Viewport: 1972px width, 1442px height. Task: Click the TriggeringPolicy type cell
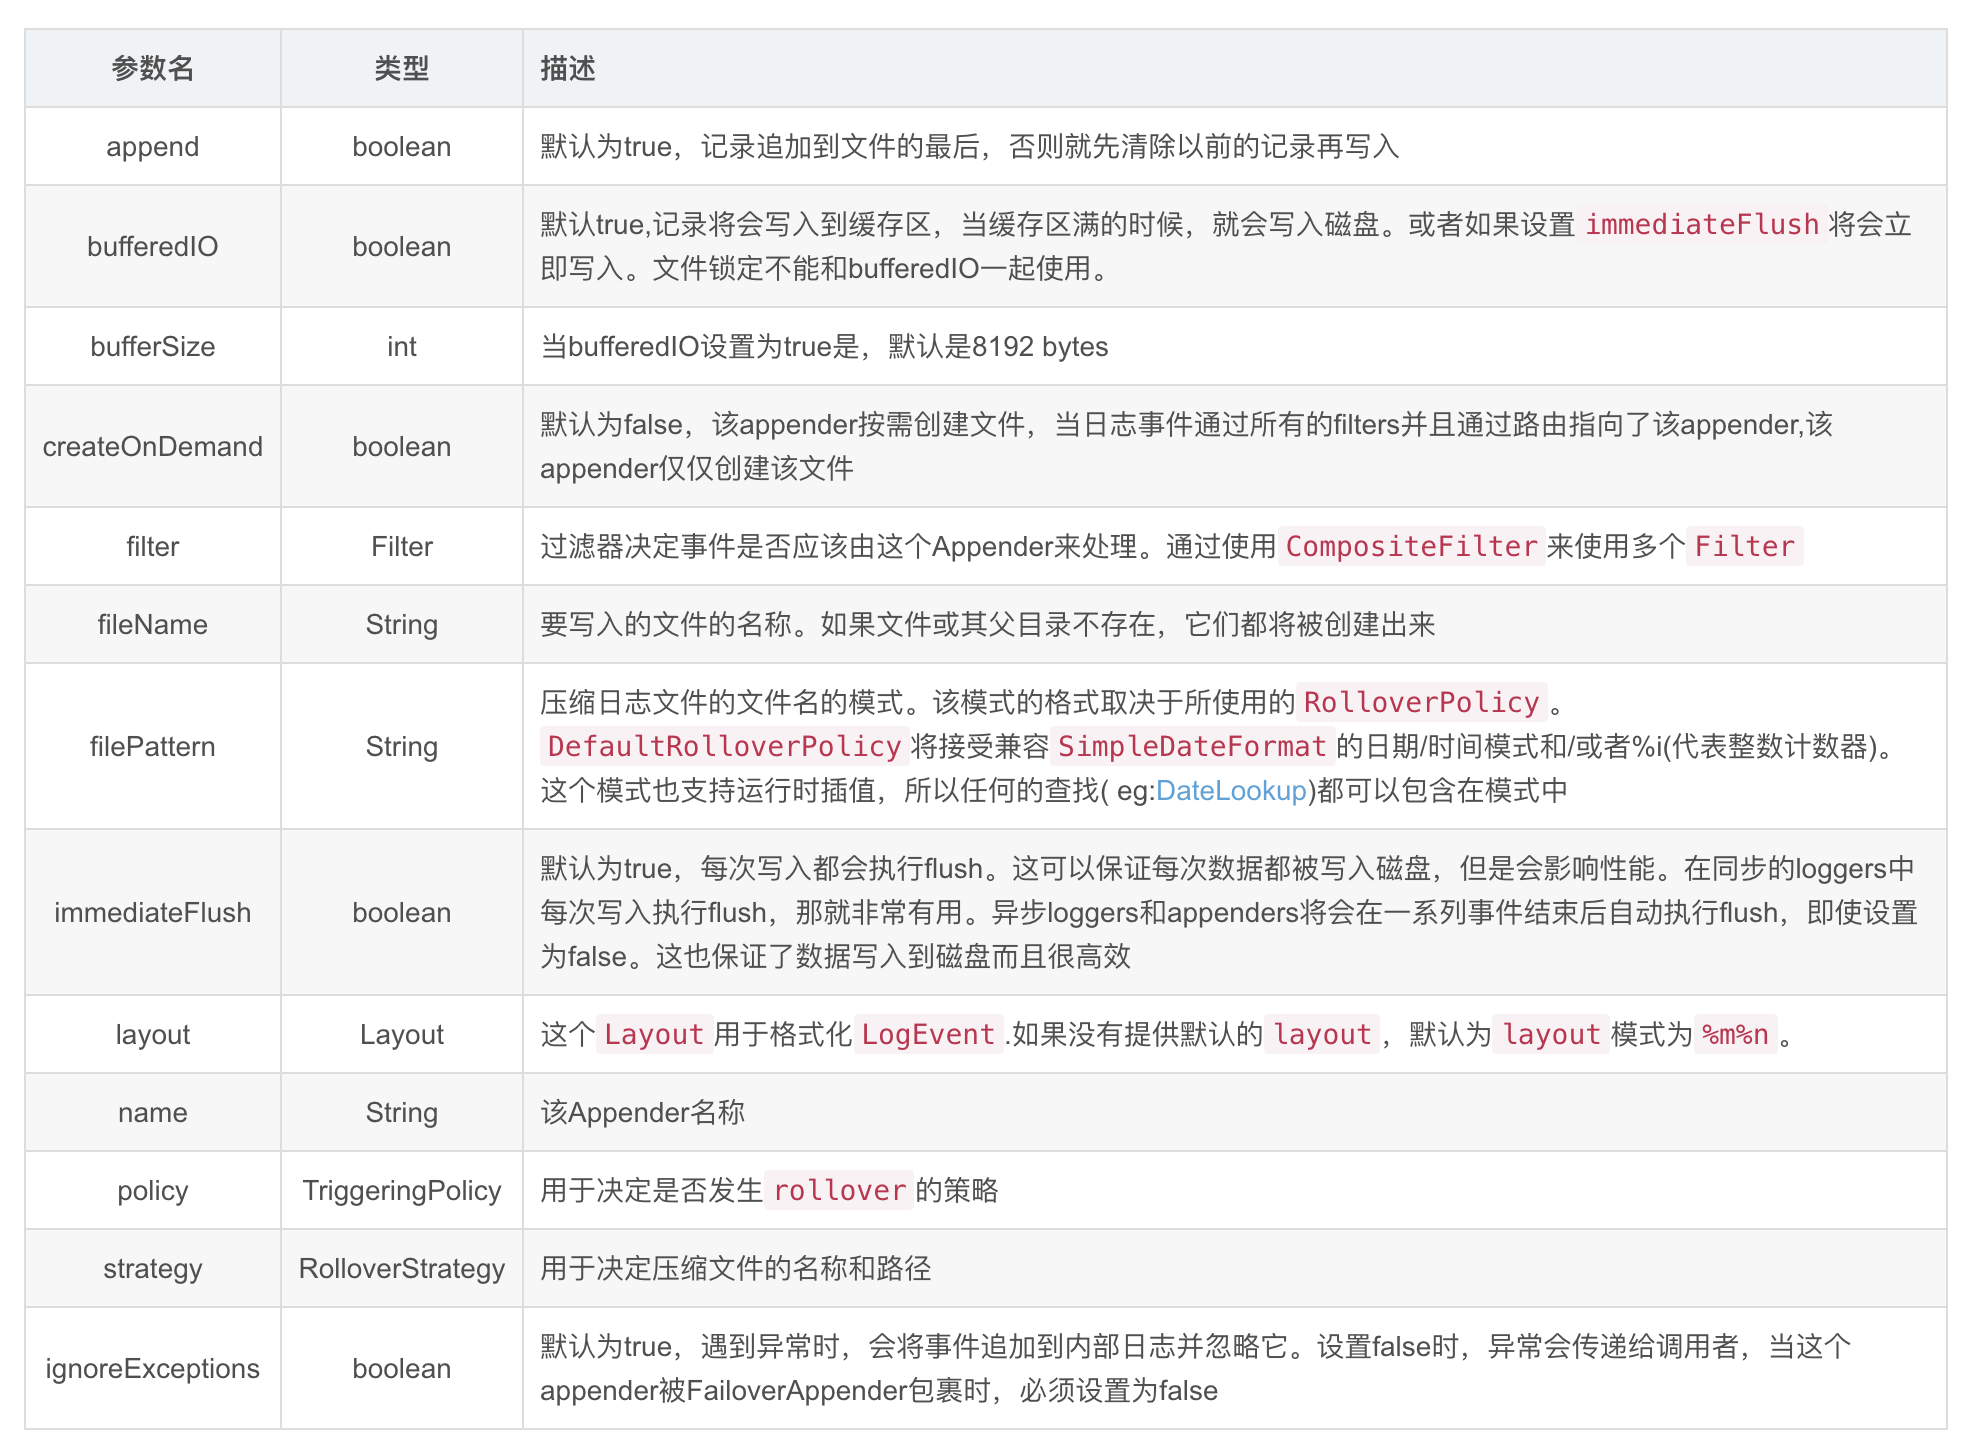(x=401, y=1190)
